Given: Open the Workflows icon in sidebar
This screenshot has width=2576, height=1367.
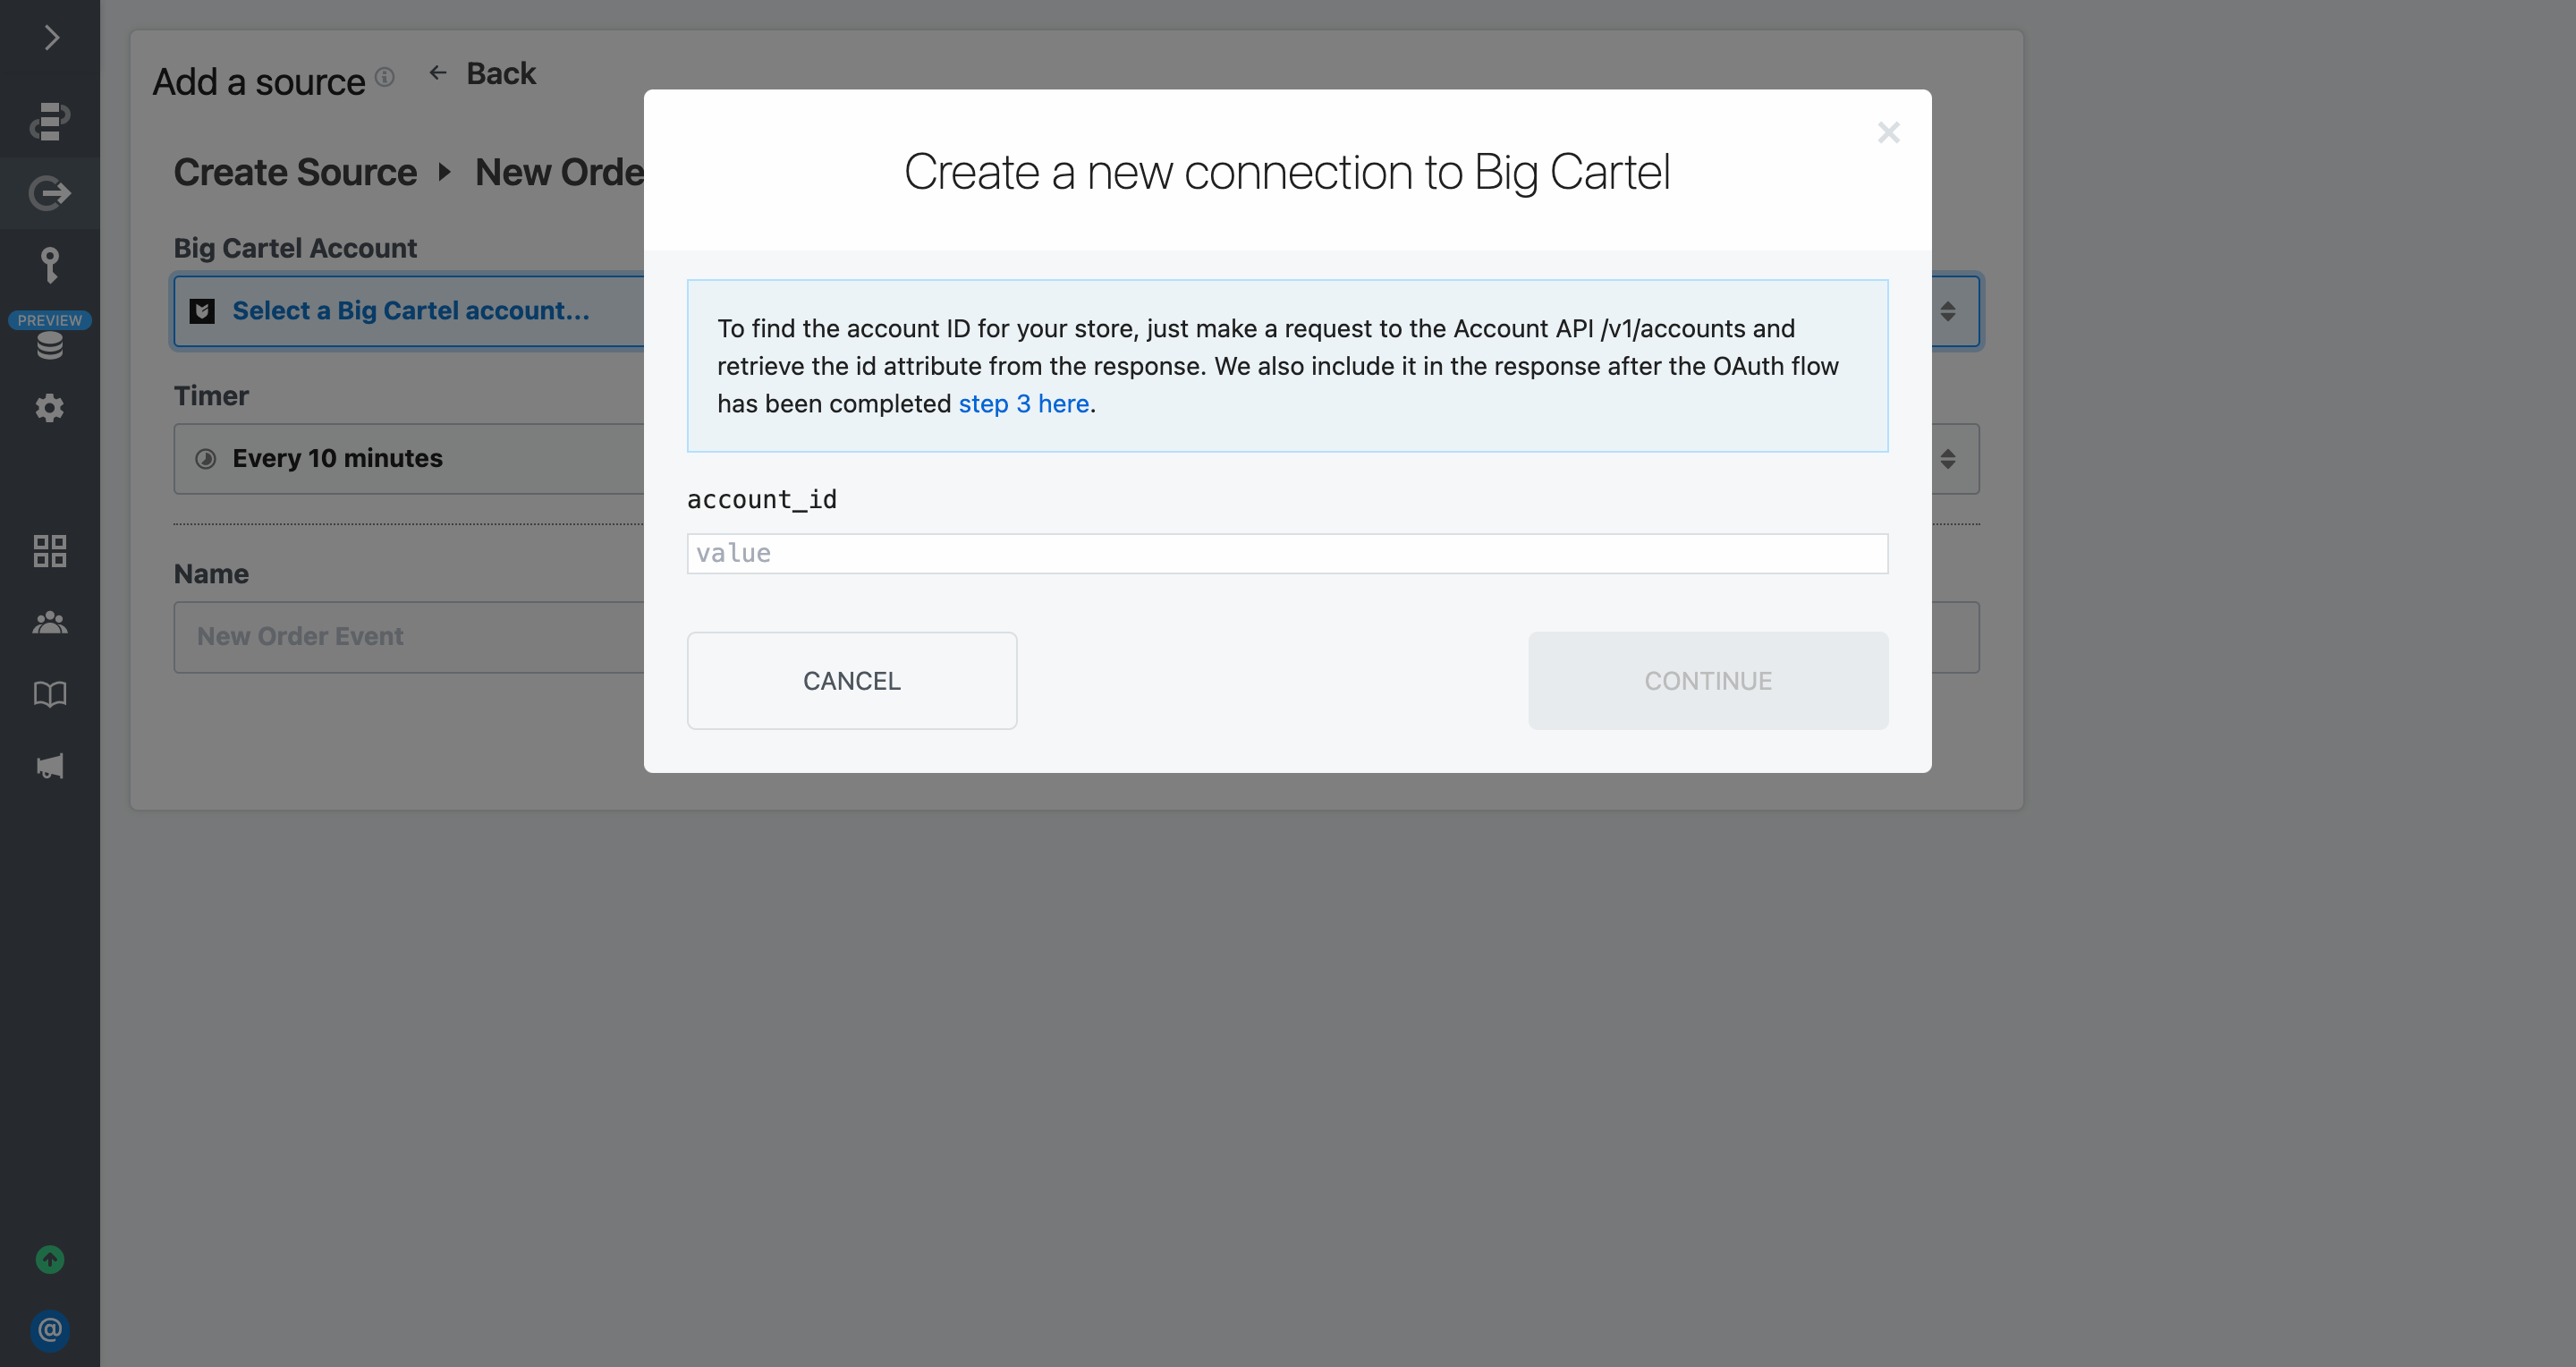Looking at the screenshot, I should [50, 121].
